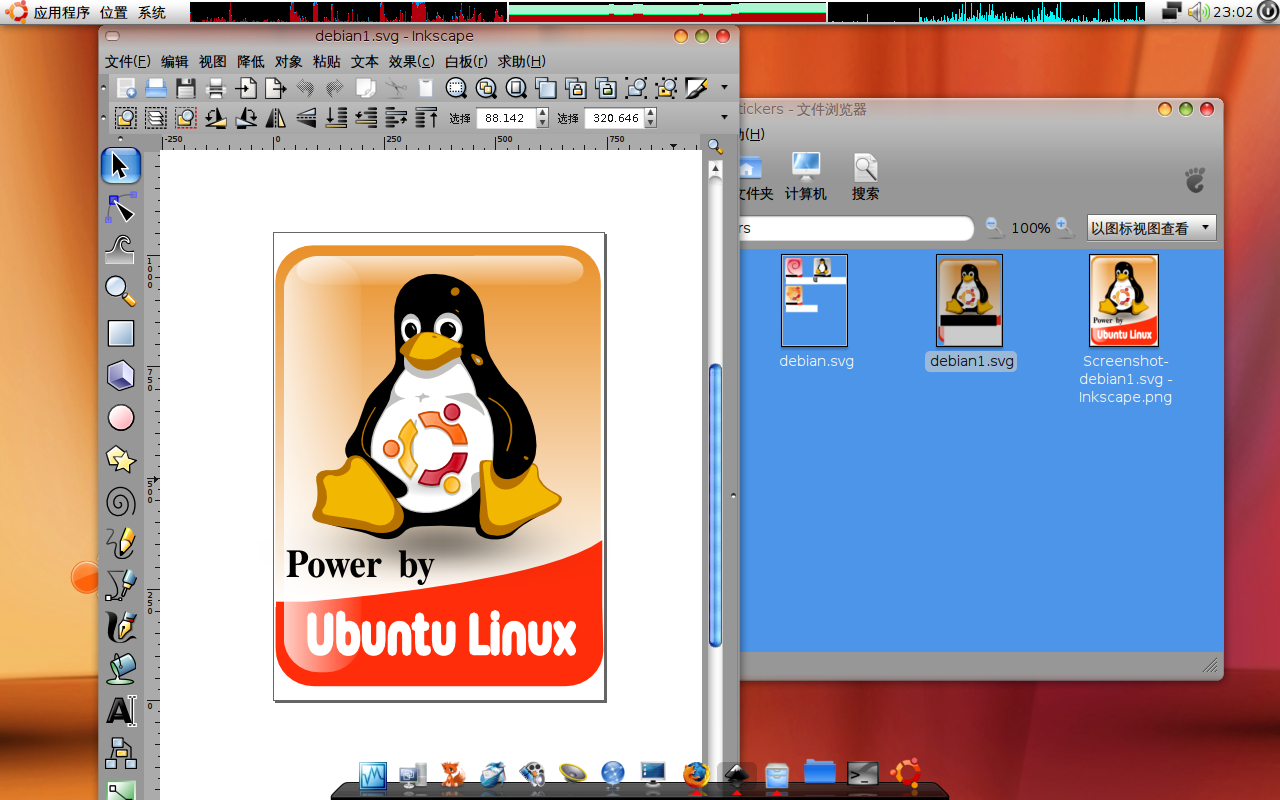Select the Paint bucket fill tool
Screen dimensions: 1280x800
click(x=121, y=669)
